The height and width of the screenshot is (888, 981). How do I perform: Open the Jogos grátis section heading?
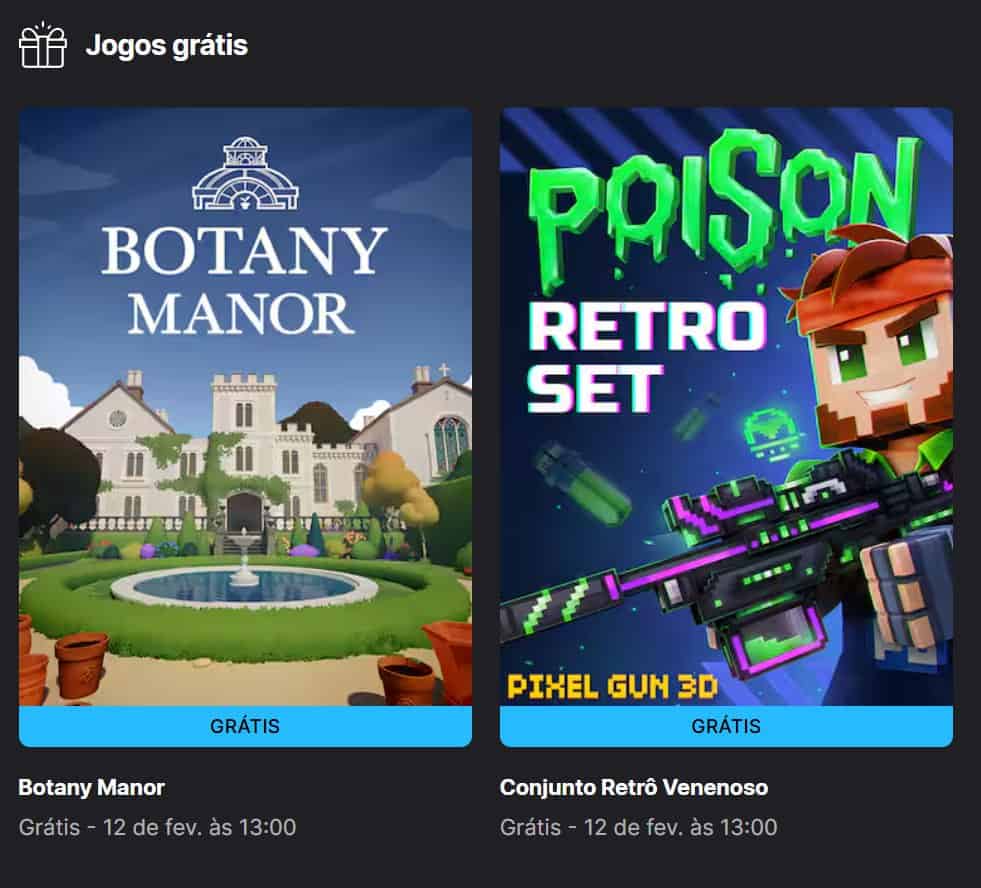pos(166,46)
